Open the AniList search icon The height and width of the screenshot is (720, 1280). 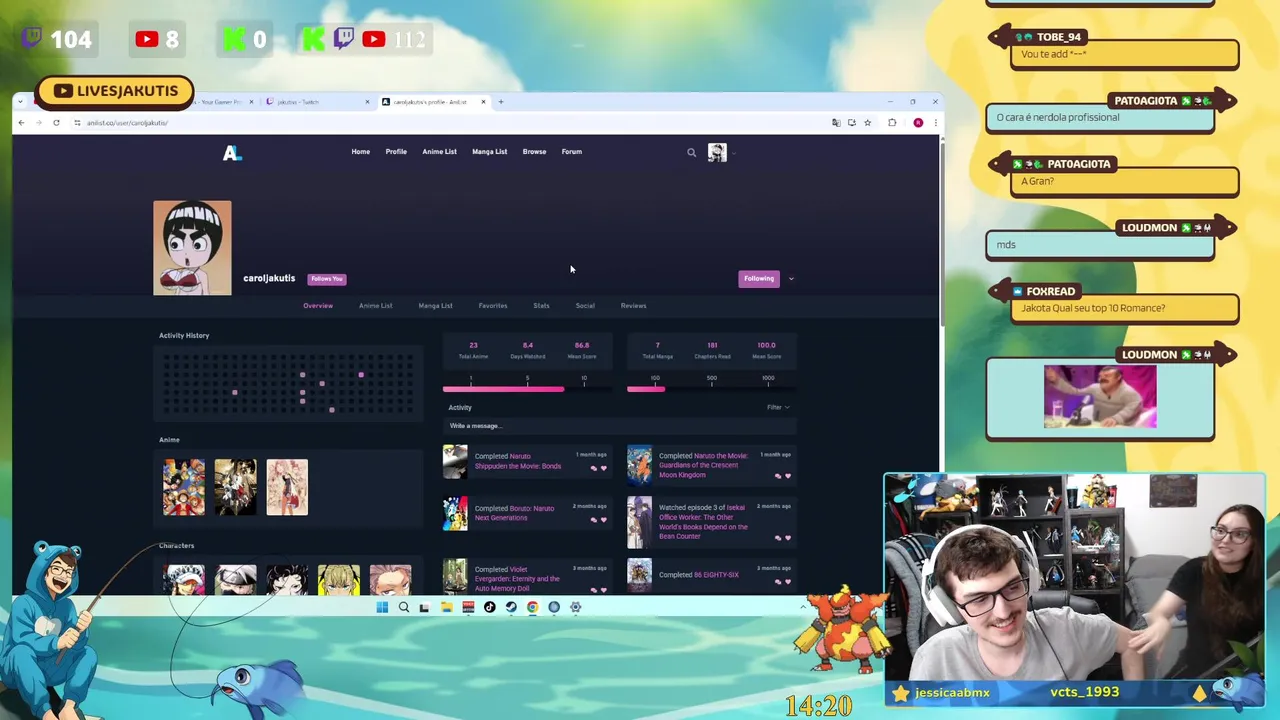pyautogui.click(x=691, y=153)
